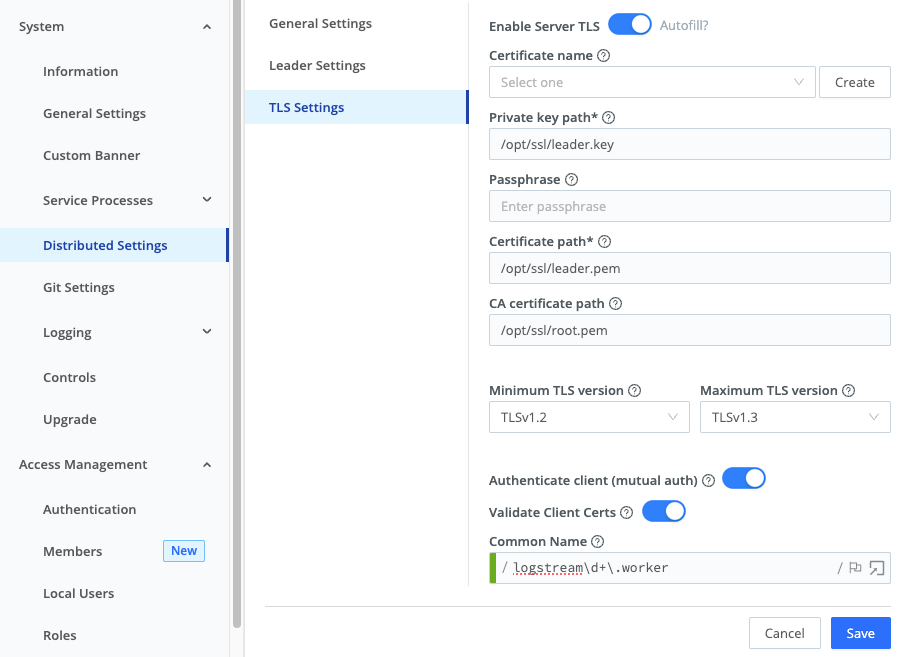This screenshot has height=657, width=906.
Task: Click the CA certificate path help icon
Action: pos(614,303)
